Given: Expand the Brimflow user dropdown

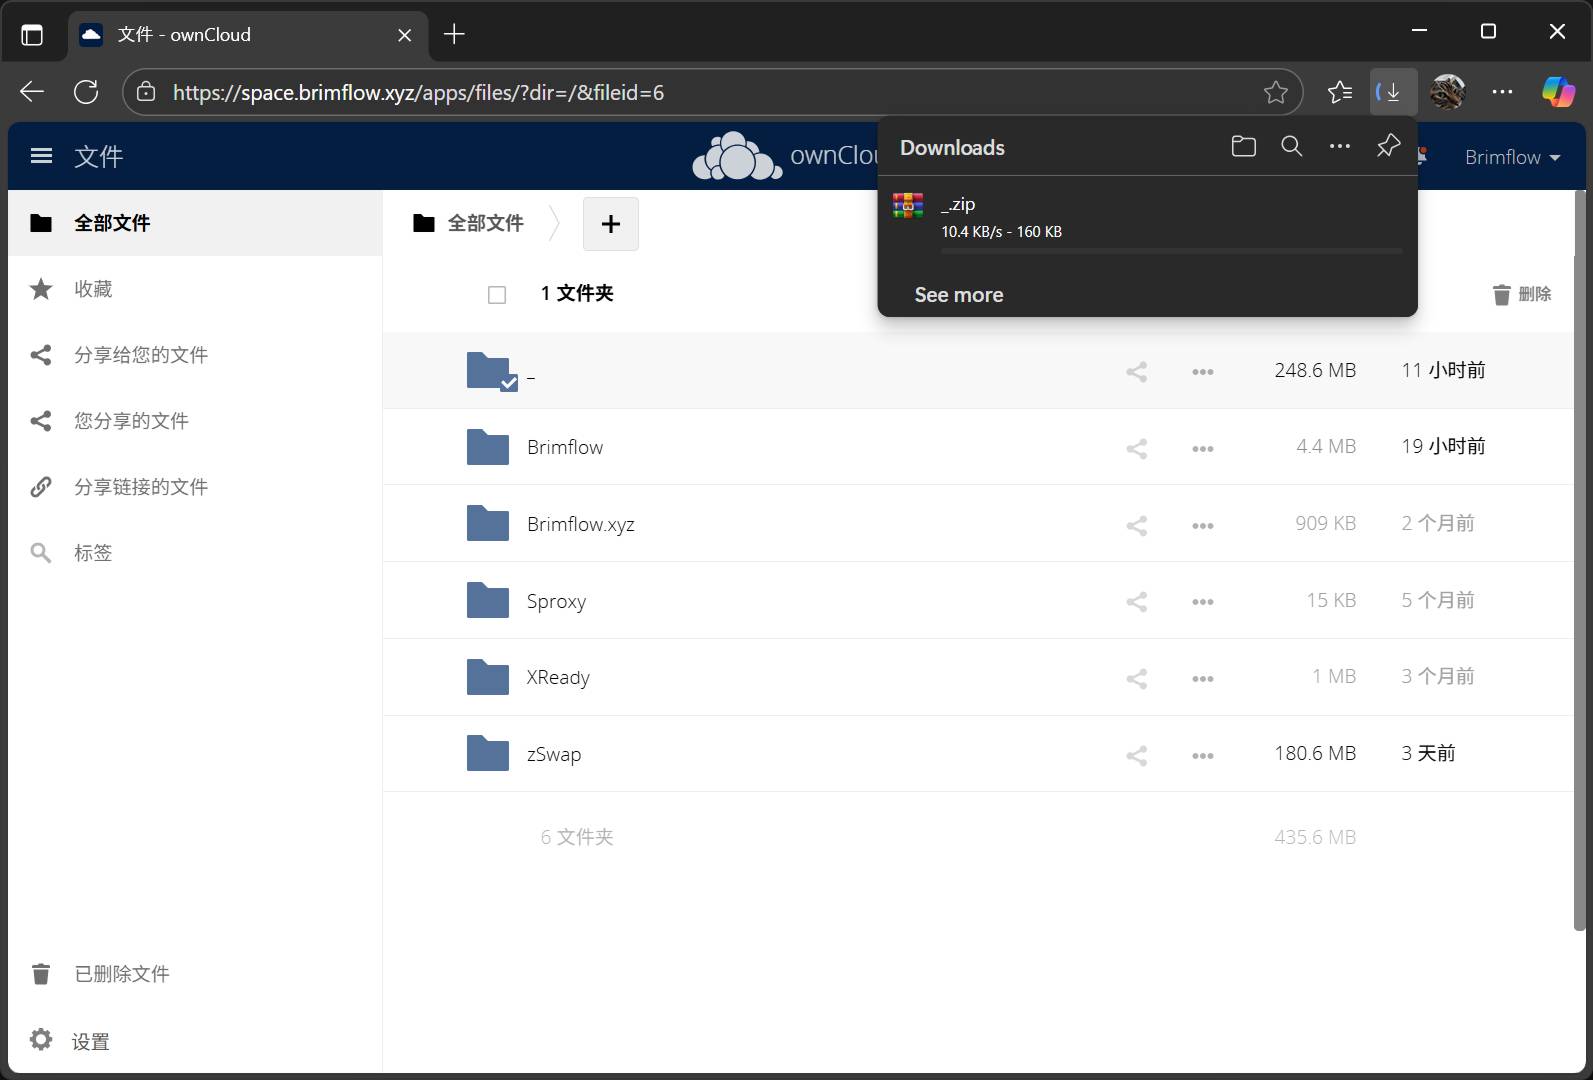Looking at the screenshot, I should [x=1511, y=157].
